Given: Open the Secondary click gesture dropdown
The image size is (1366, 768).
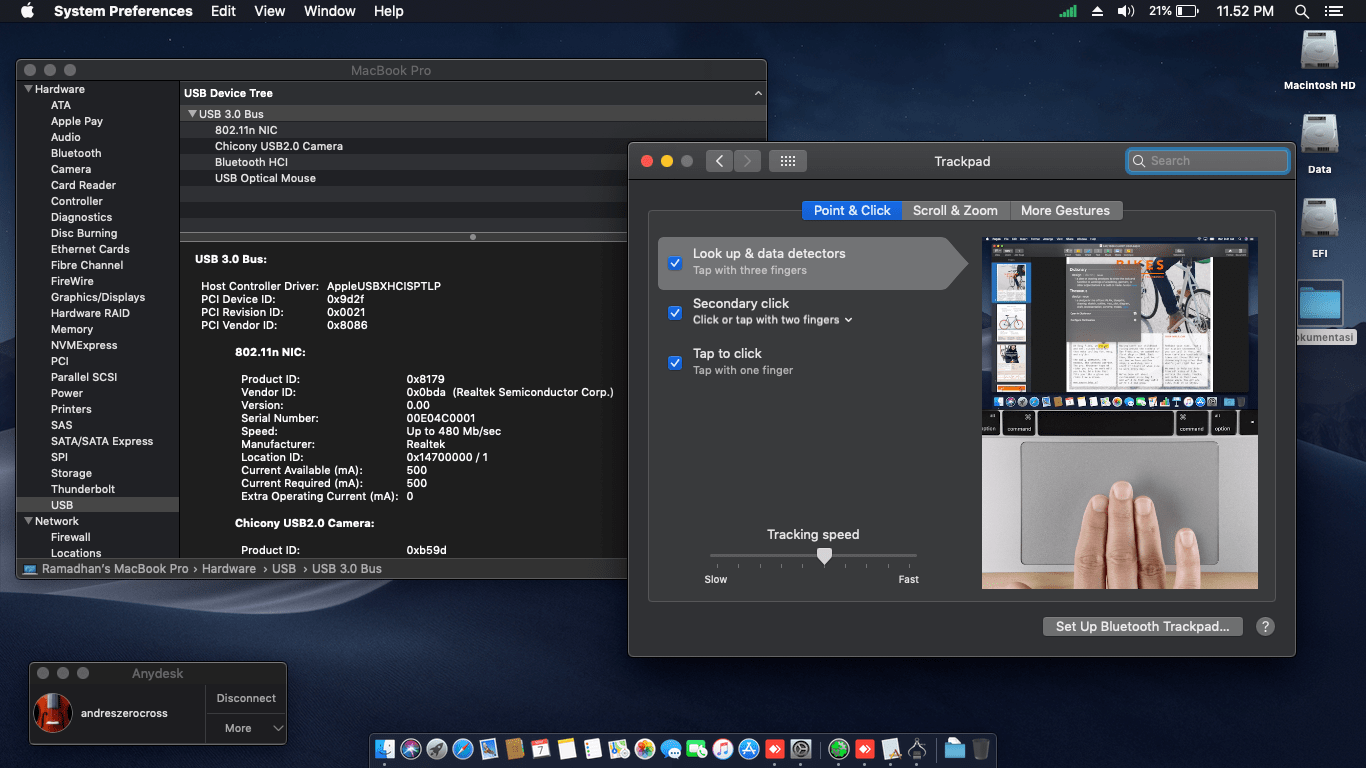Looking at the screenshot, I should click(773, 320).
